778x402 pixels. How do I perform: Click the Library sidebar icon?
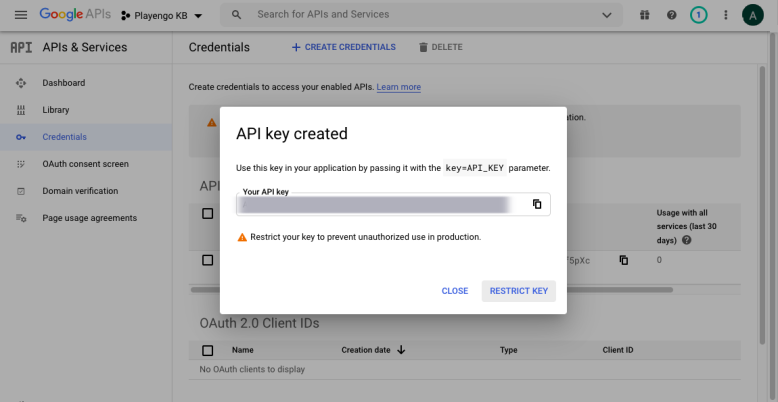point(21,110)
